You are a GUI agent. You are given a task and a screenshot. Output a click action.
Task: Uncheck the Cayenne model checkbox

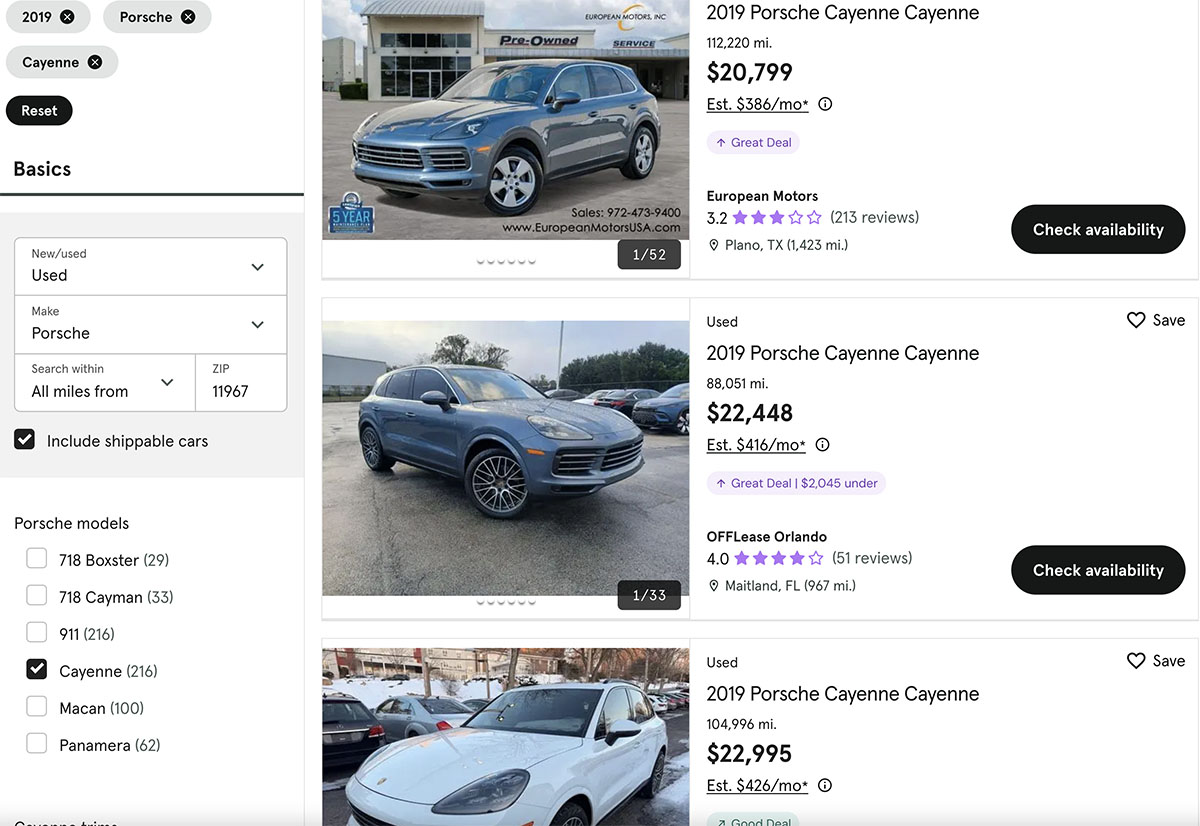[x=37, y=670]
